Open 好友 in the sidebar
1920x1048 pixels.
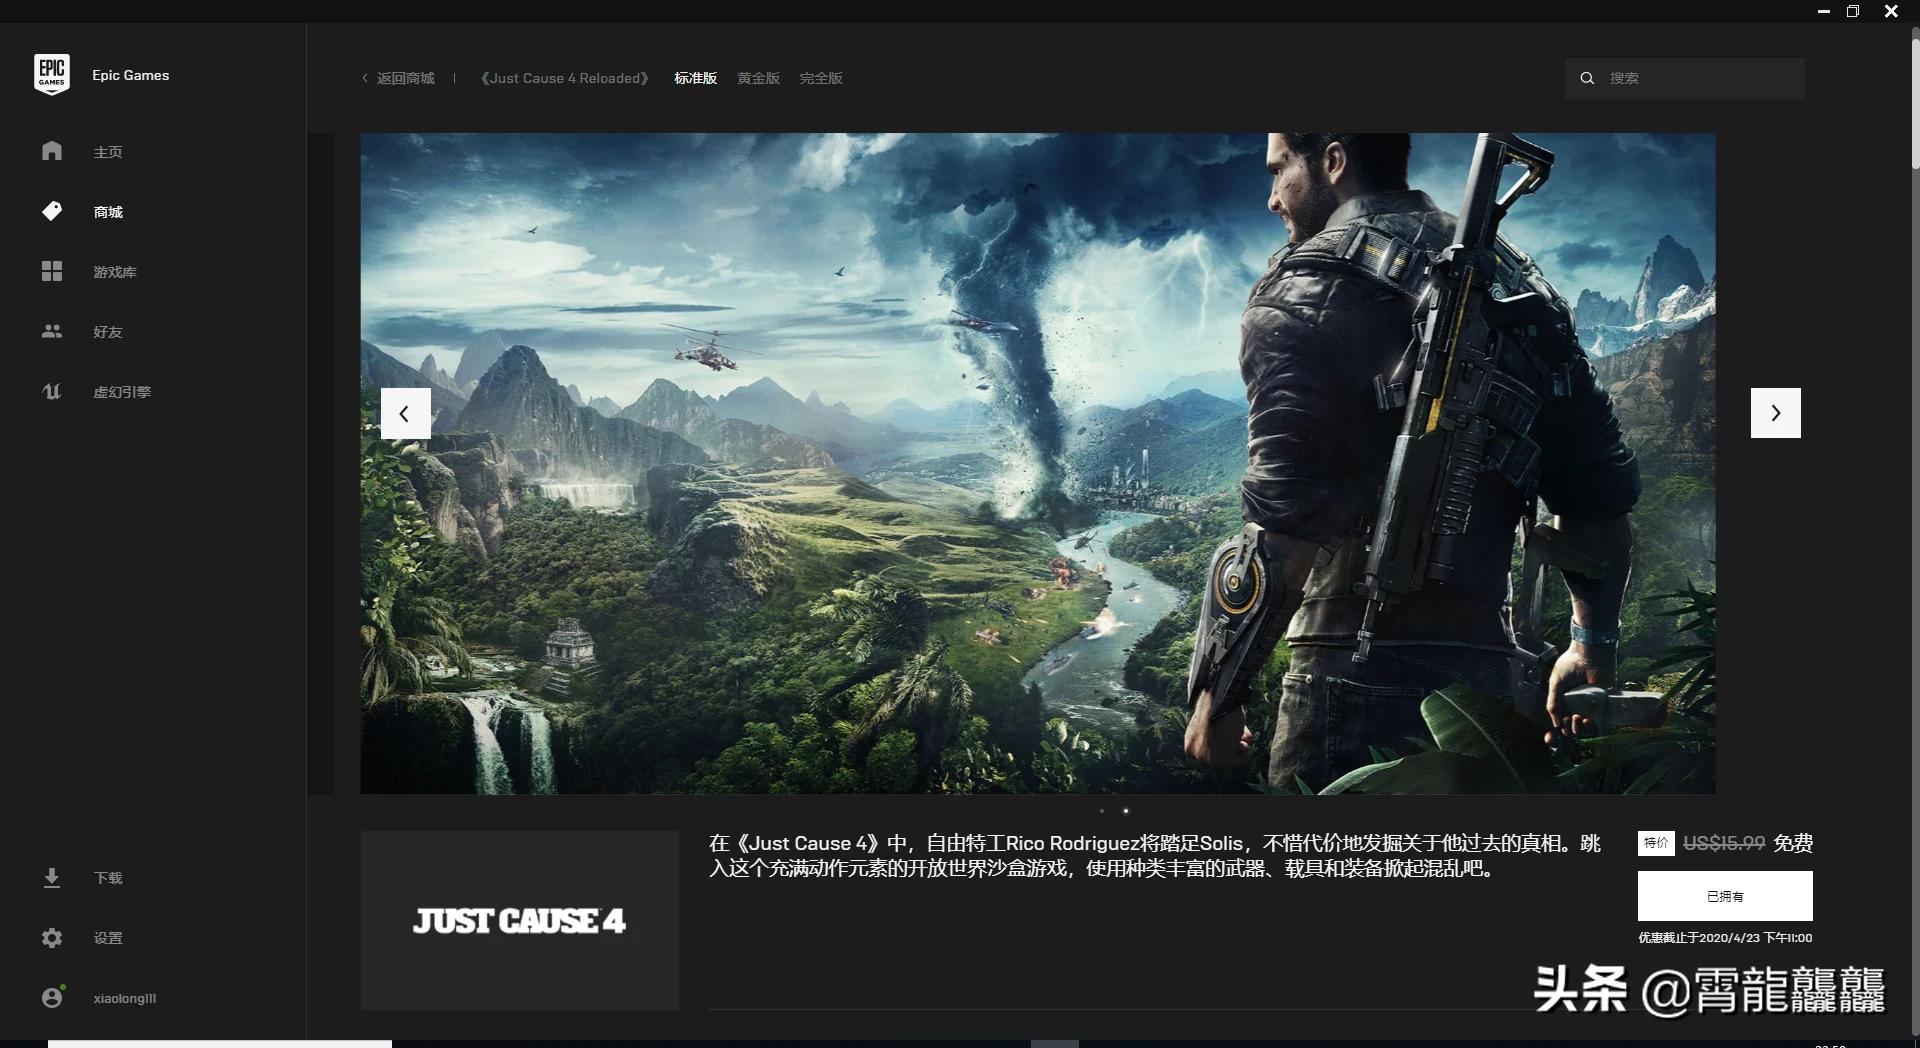(108, 332)
